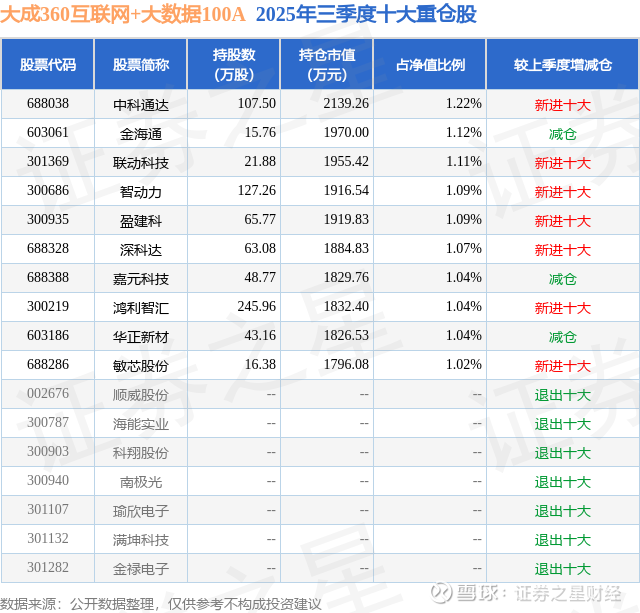
Task: Click shares count 107.50
Action: [257, 103]
